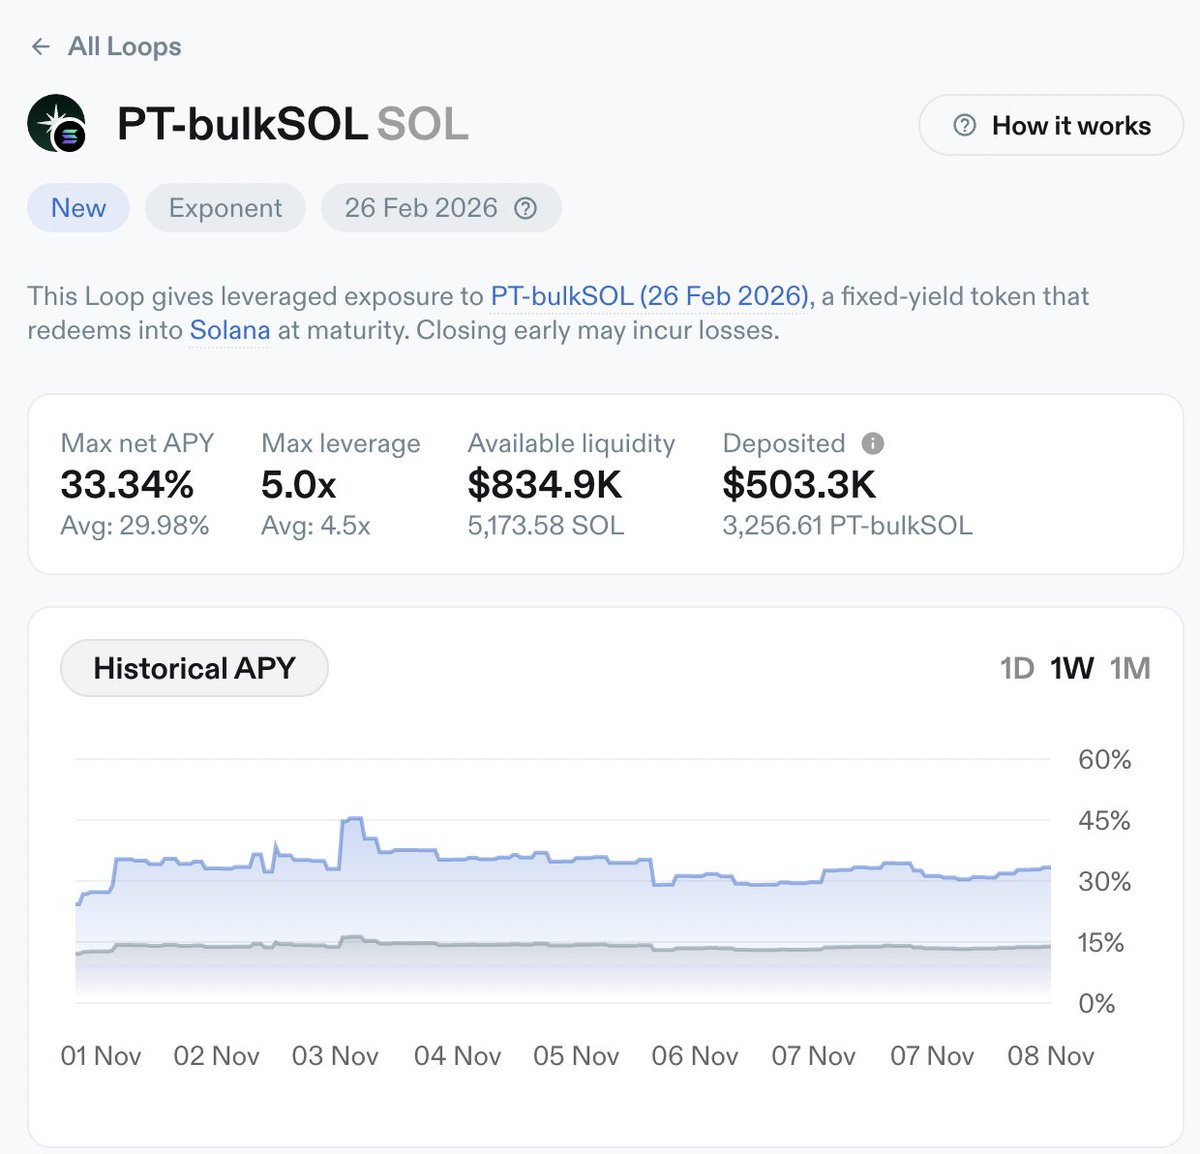Click the Available liquidity label

571,443
